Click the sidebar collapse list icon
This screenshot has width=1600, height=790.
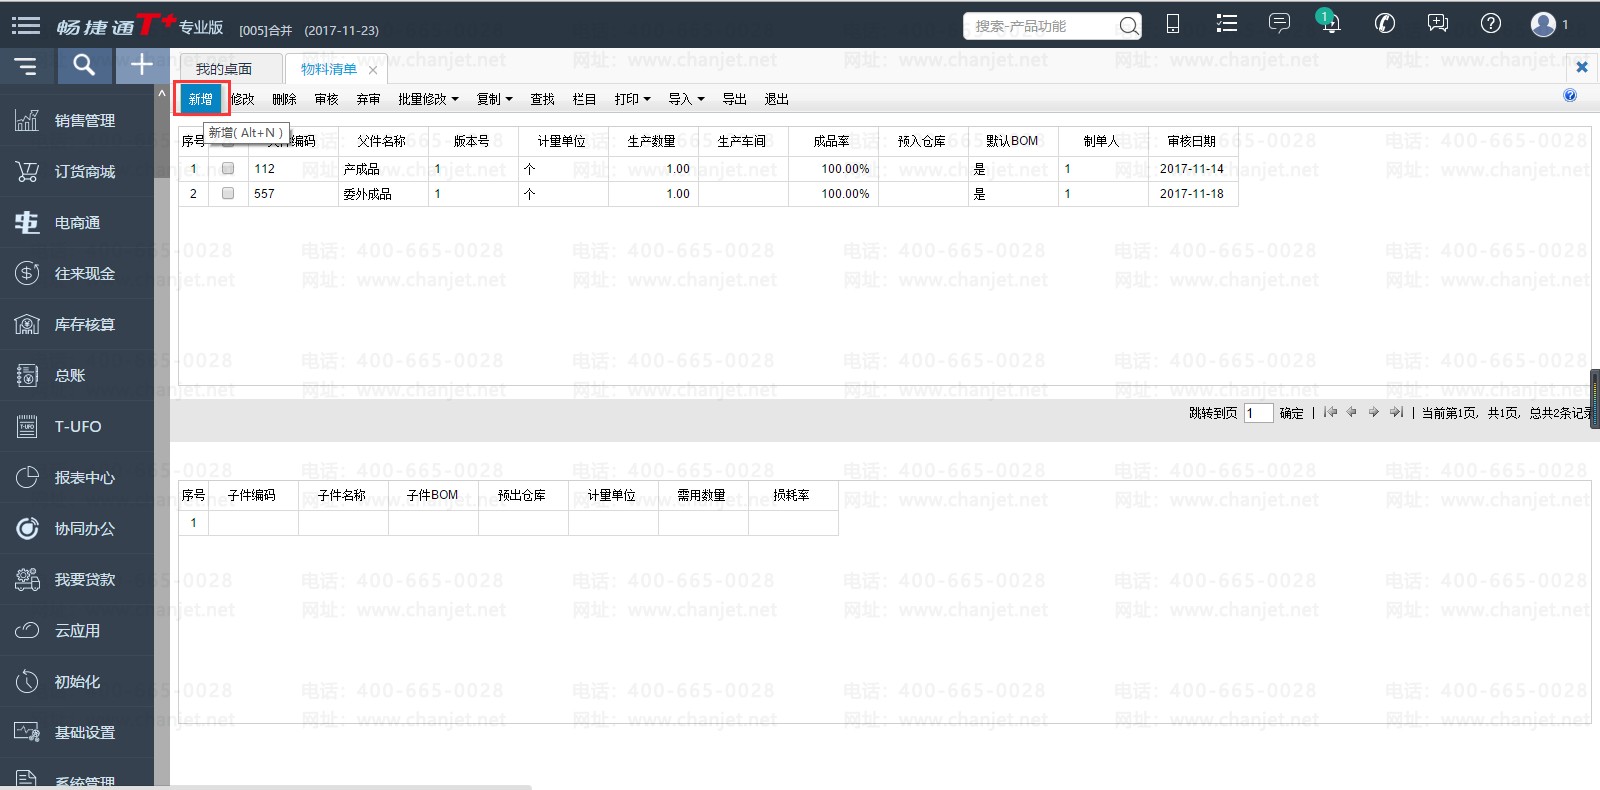coord(25,67)
